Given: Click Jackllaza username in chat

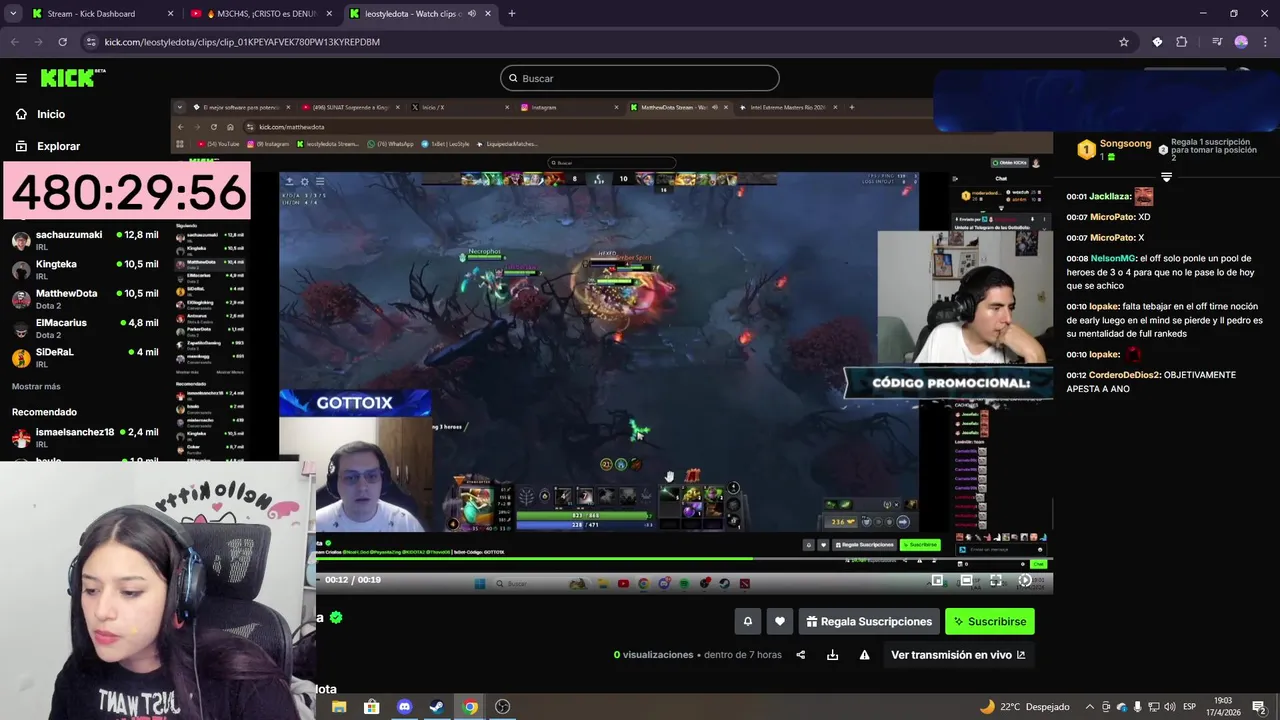Looking at the screenshot, I should pyautogui.click(x=1110, y=197).
